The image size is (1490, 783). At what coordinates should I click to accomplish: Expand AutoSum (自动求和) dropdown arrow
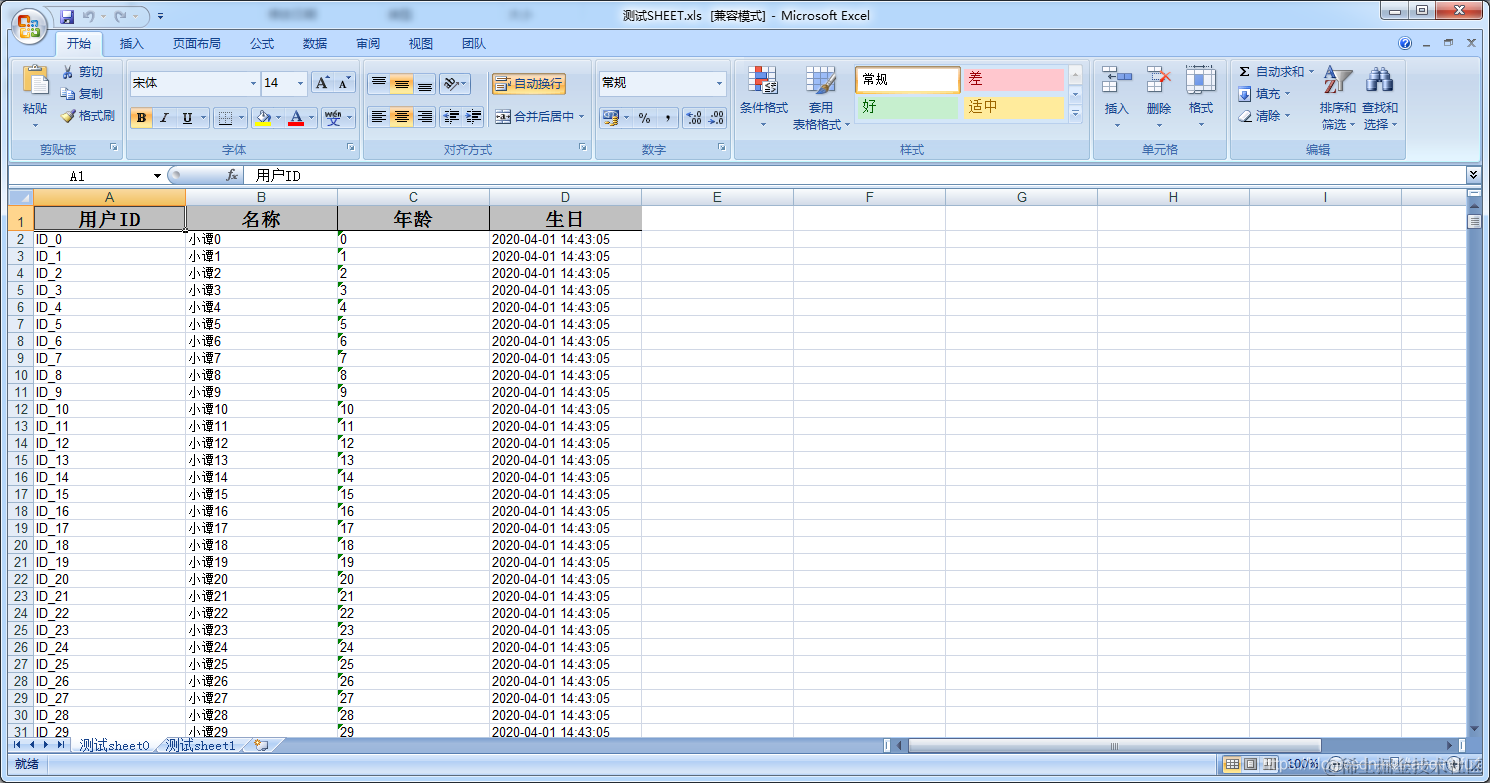point(1311,72)
